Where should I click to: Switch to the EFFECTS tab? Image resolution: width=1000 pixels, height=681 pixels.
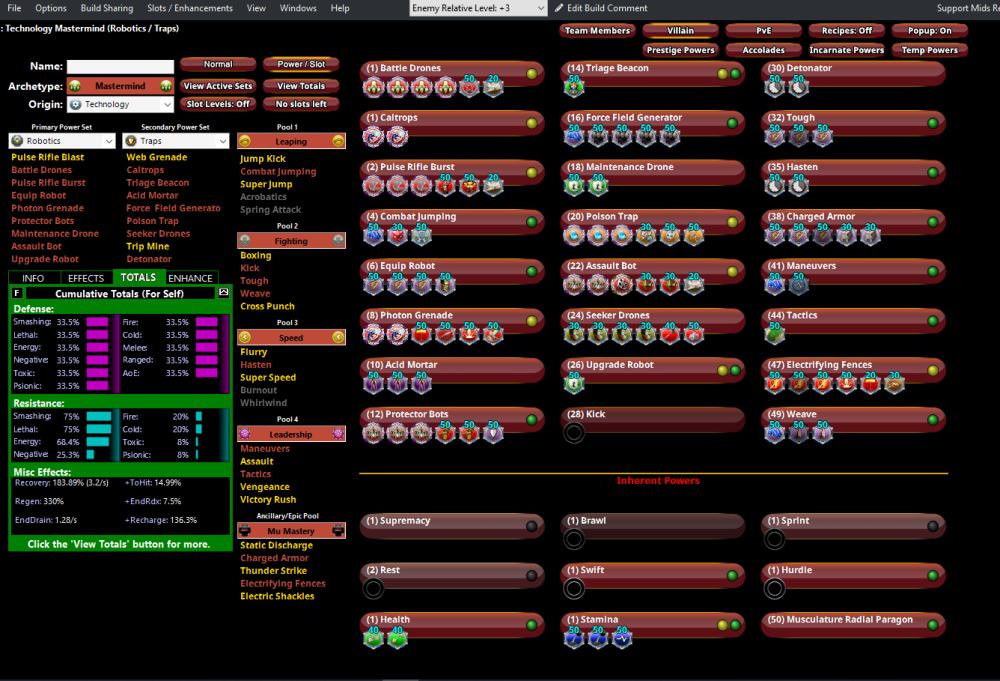tap(86, 278)
